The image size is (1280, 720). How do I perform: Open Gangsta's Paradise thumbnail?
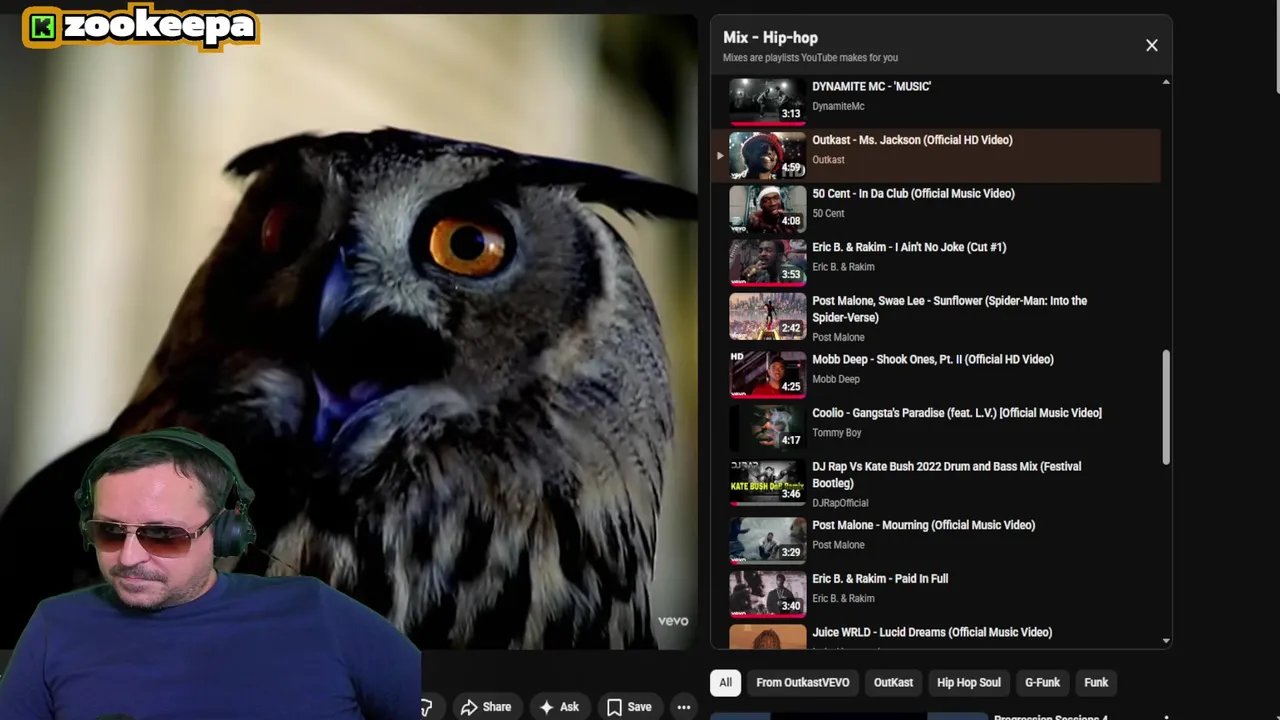(767, 428)
